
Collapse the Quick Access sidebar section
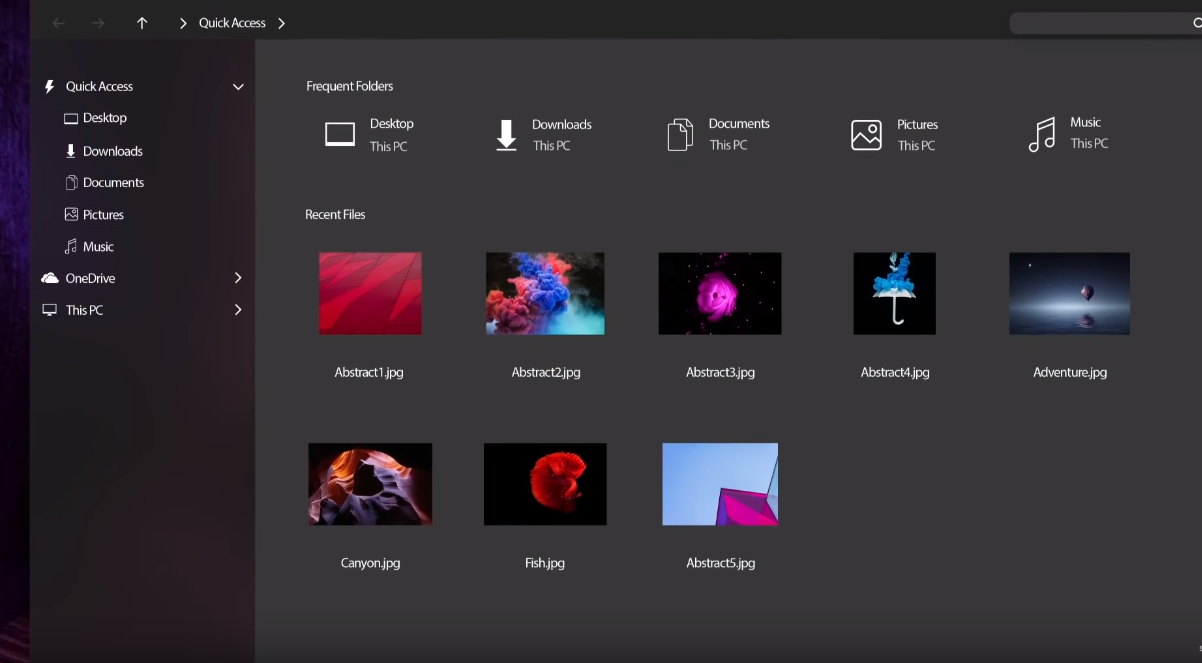(238, 87)
